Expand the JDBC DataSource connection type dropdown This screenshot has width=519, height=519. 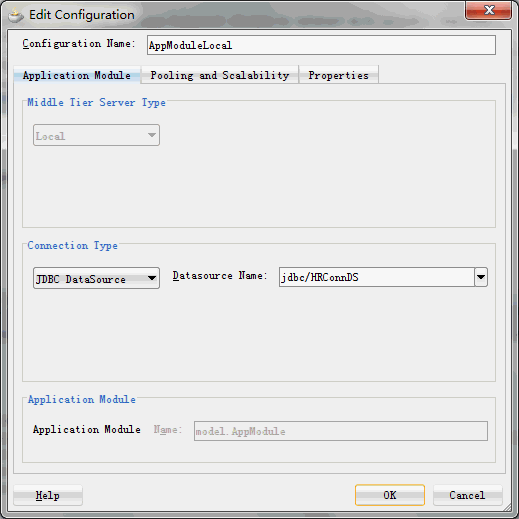[96, 278]
